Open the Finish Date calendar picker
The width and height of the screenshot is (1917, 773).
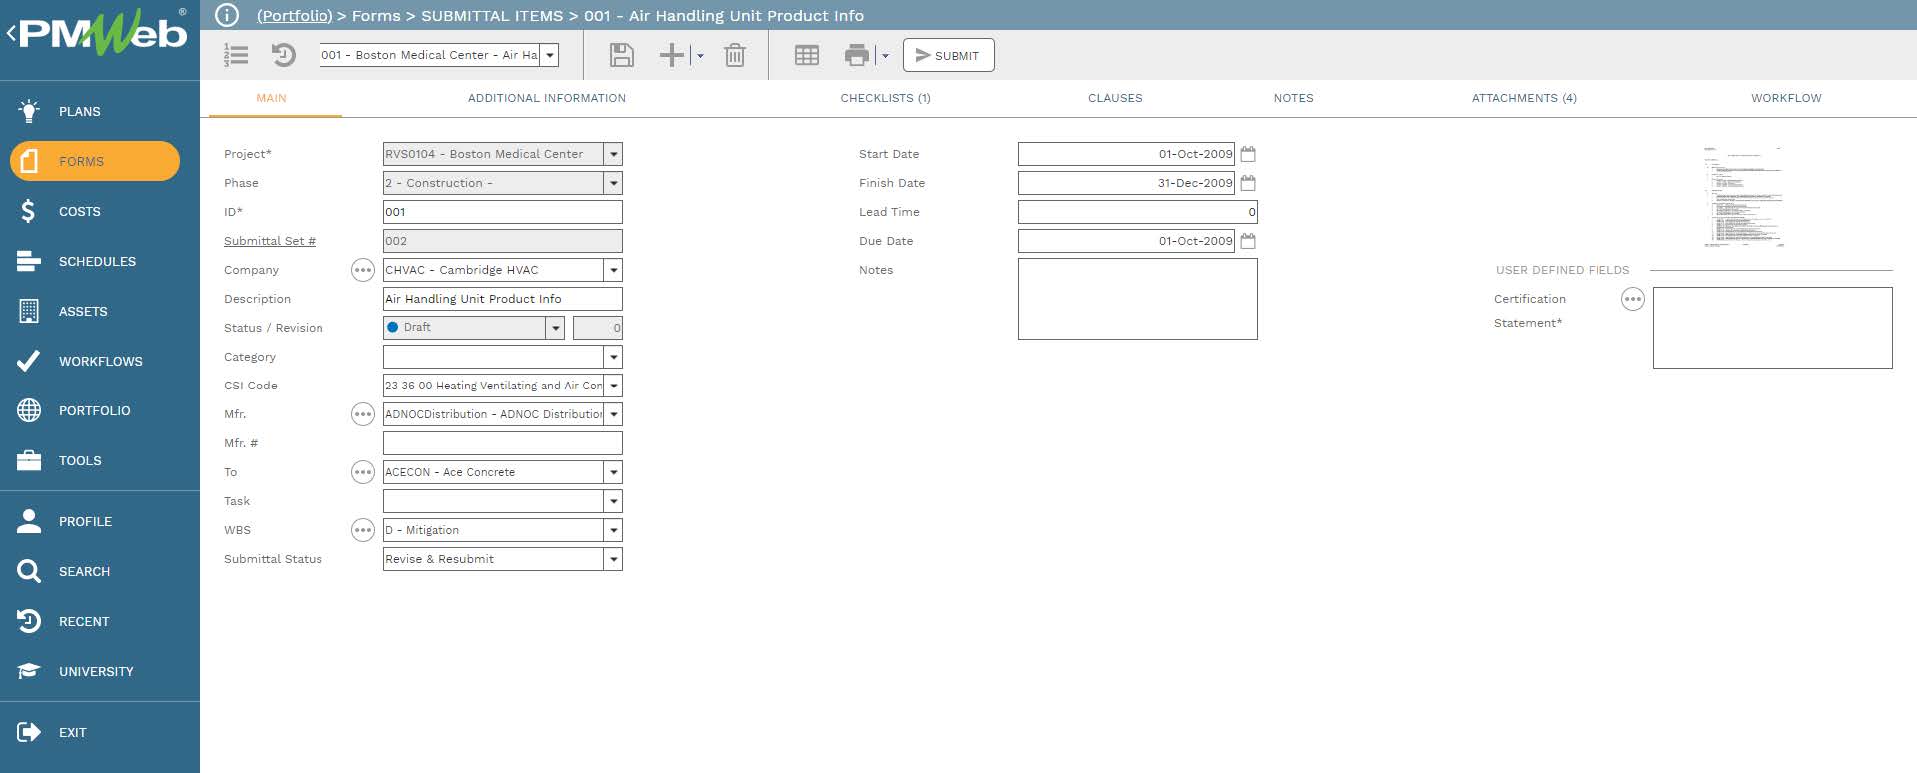click(1248, 183)
